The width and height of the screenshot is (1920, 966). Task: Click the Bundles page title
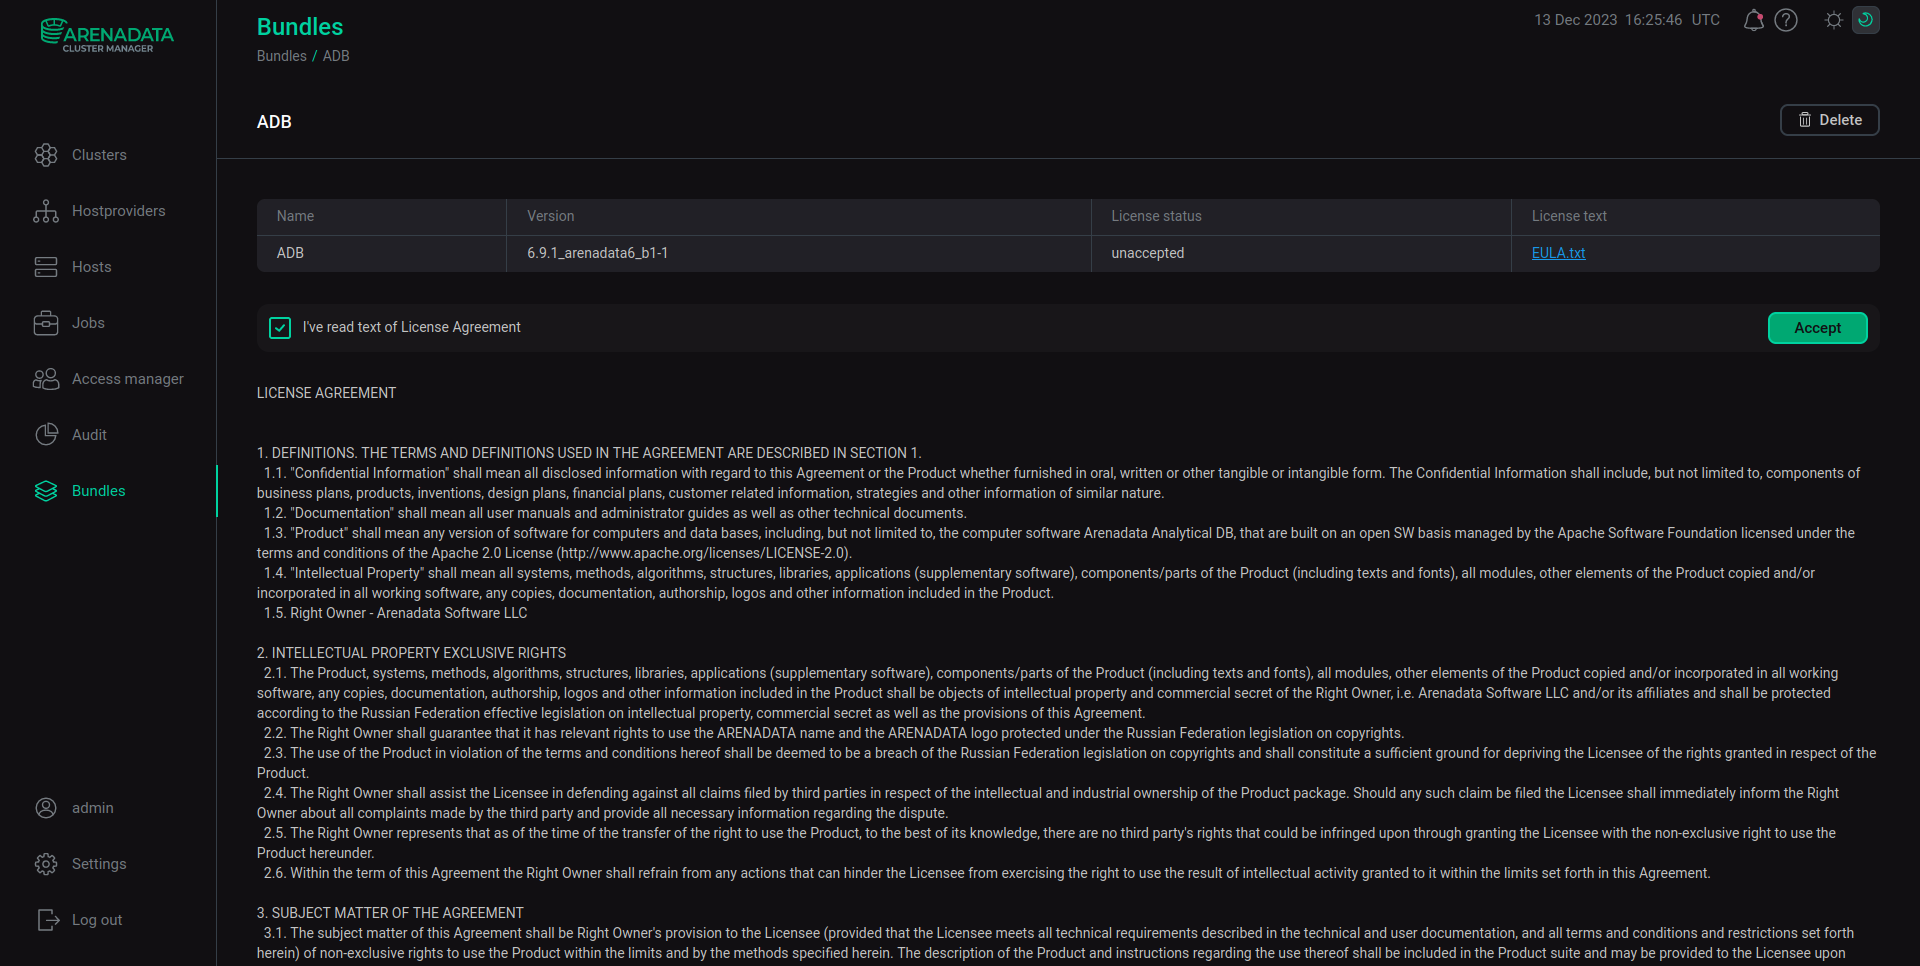(299, 27)
